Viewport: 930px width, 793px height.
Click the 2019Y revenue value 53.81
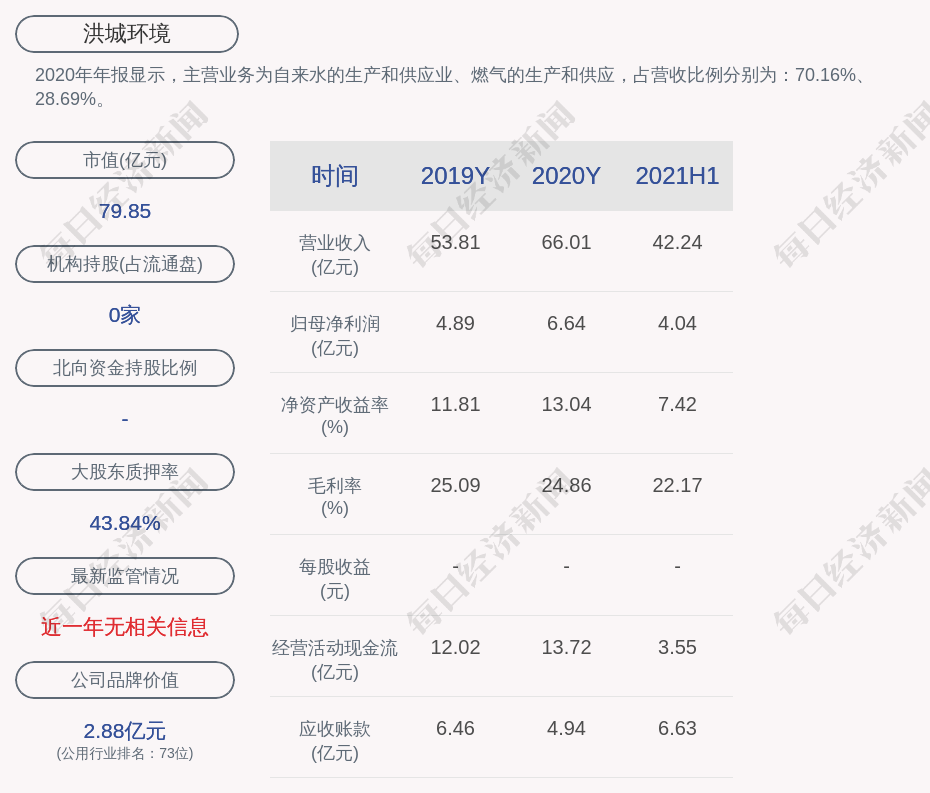click(x=455, y=243)
